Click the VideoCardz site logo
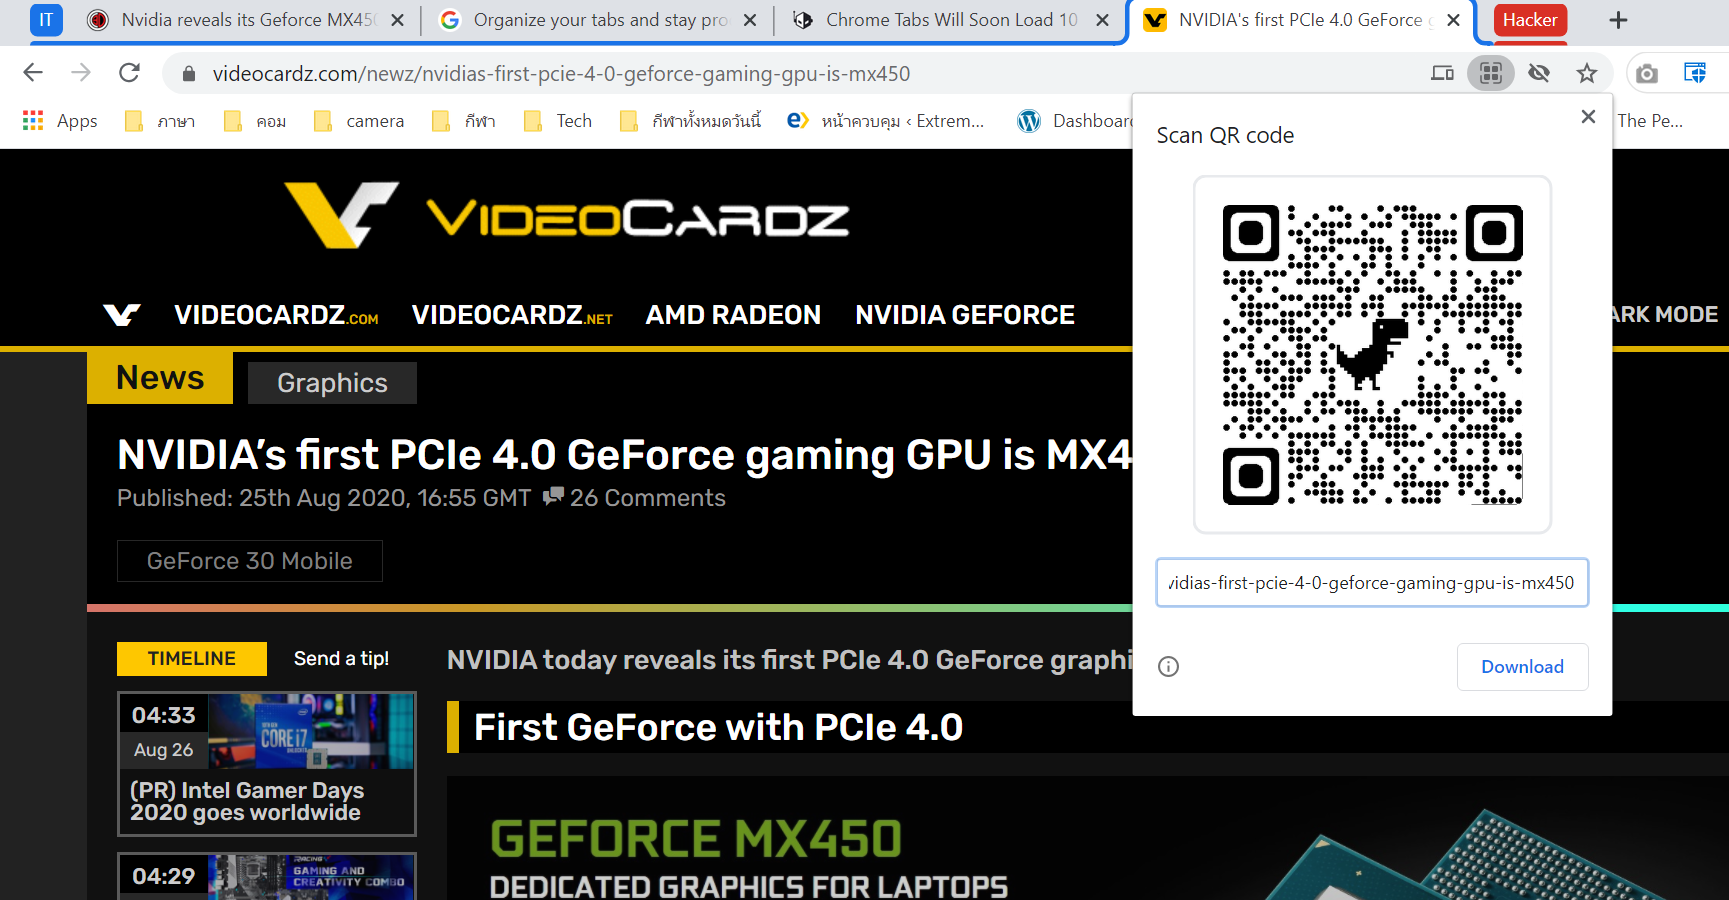 [x=566, y=216]
